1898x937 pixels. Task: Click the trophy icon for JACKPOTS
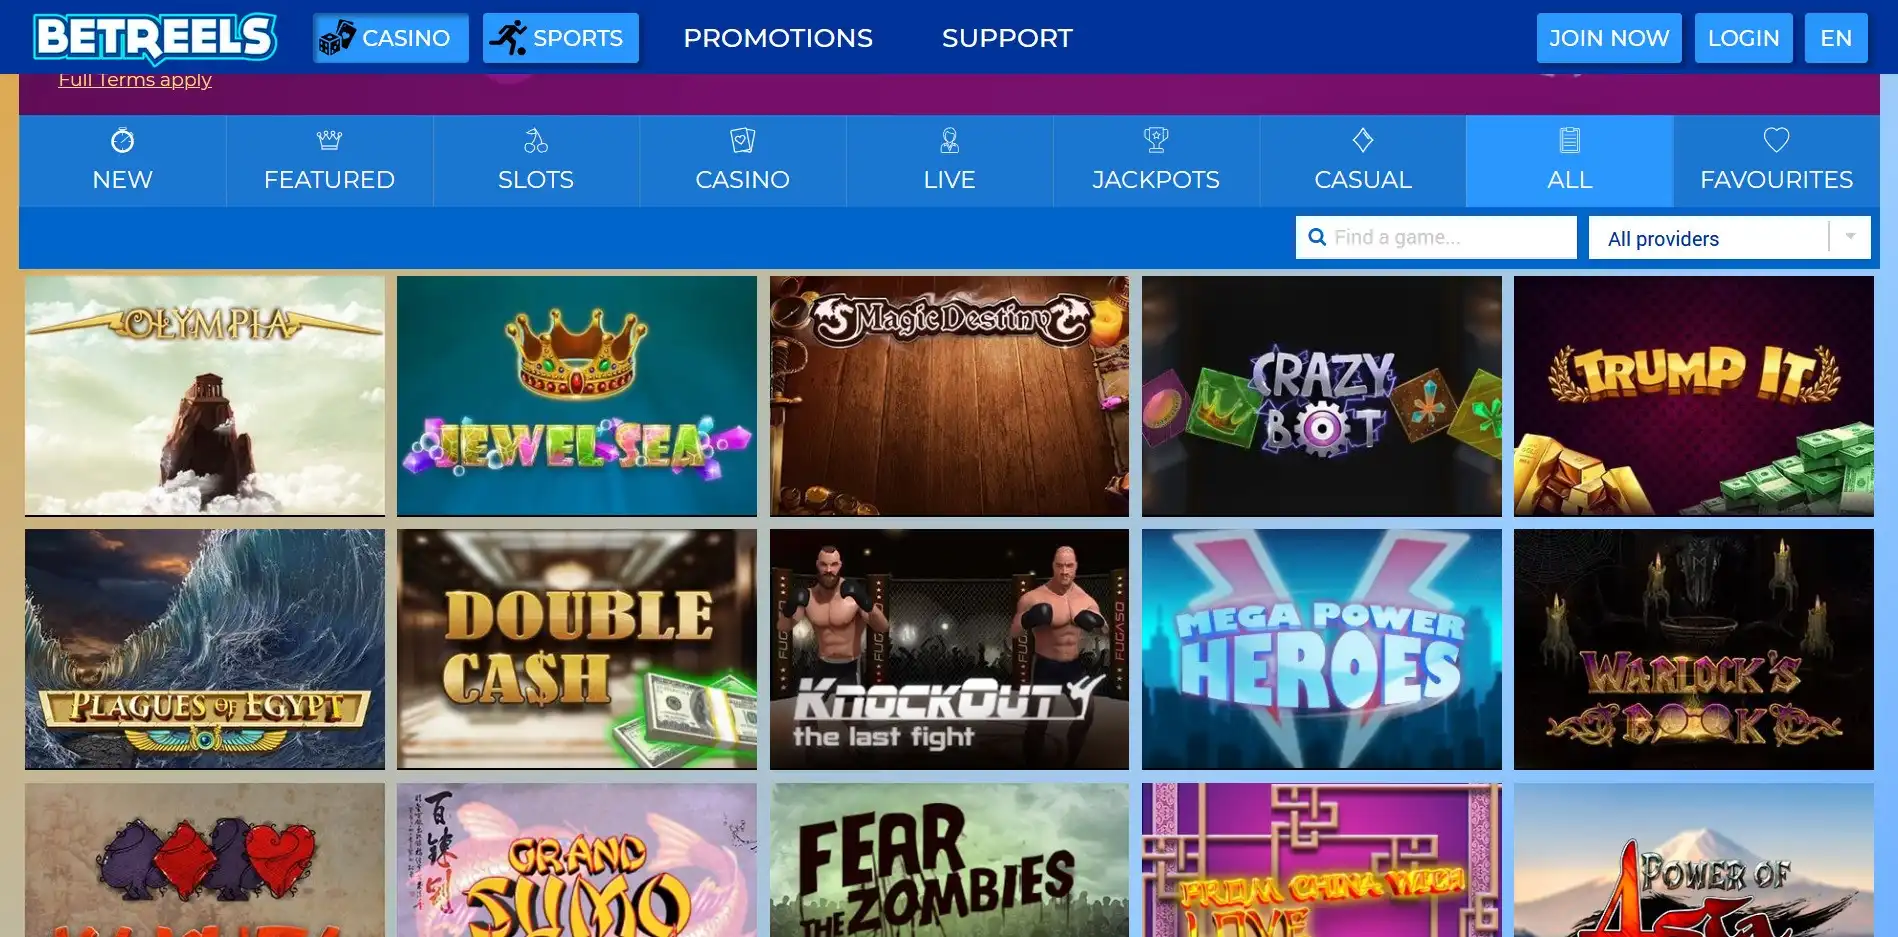(x=1156, y=140)
